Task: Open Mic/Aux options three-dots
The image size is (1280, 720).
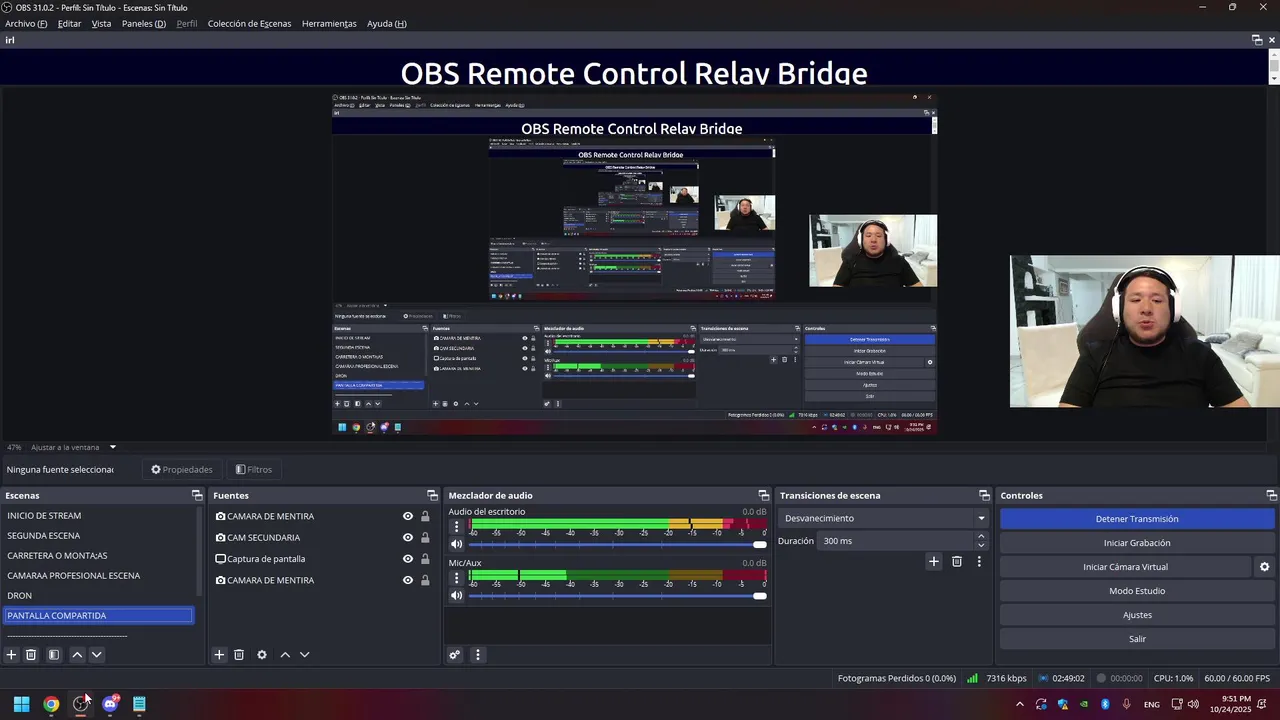Action: click(x=456, y=577)
